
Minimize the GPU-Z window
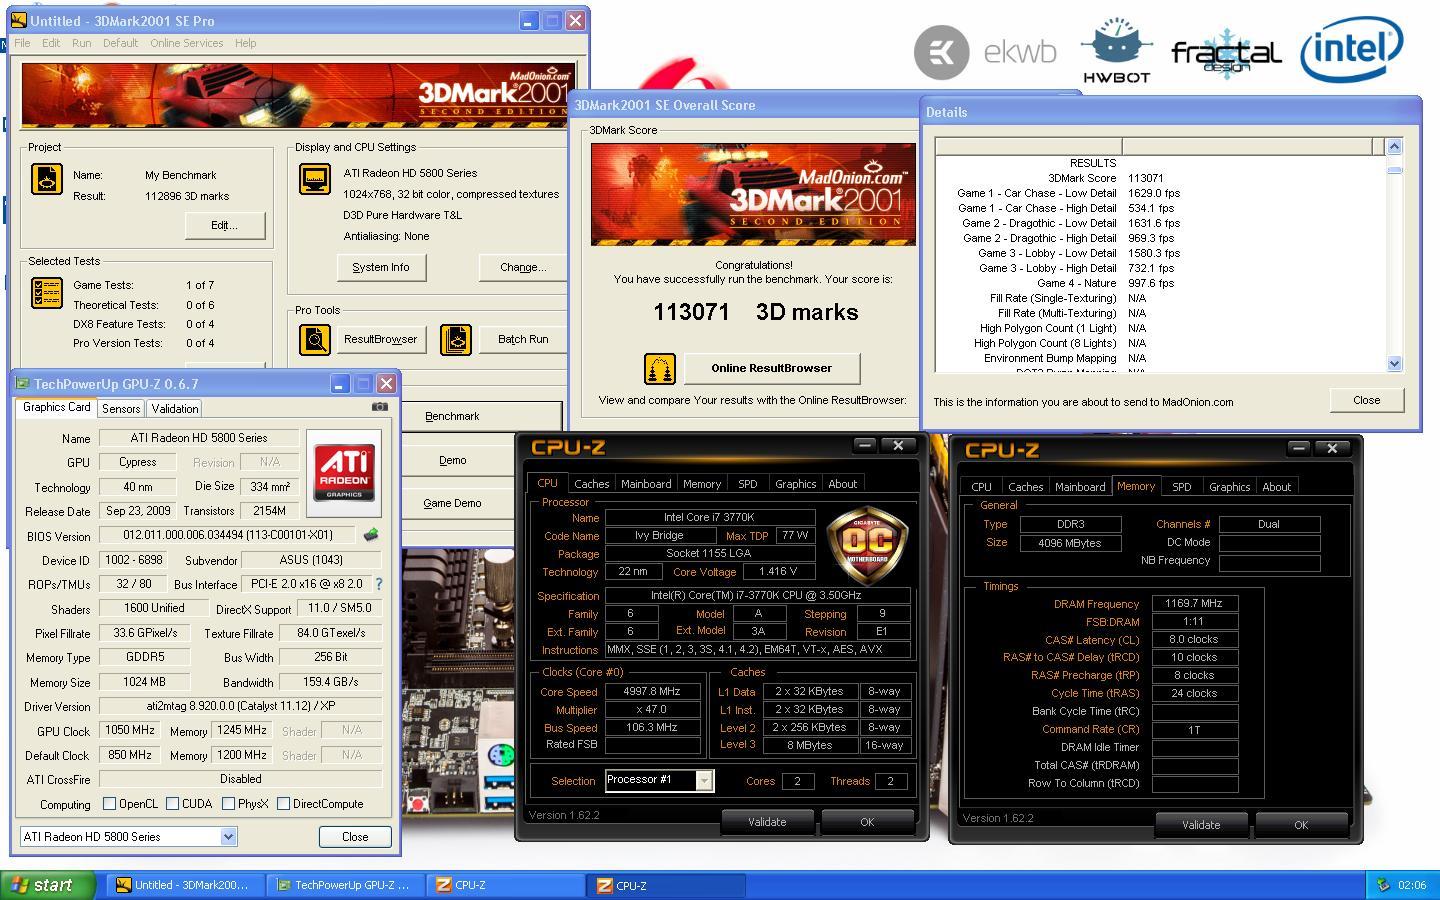click(339, 384)
